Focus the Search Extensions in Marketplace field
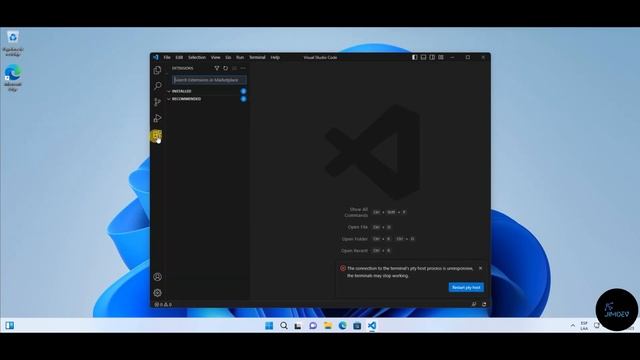Screen dimensions: 640x360 209,80
